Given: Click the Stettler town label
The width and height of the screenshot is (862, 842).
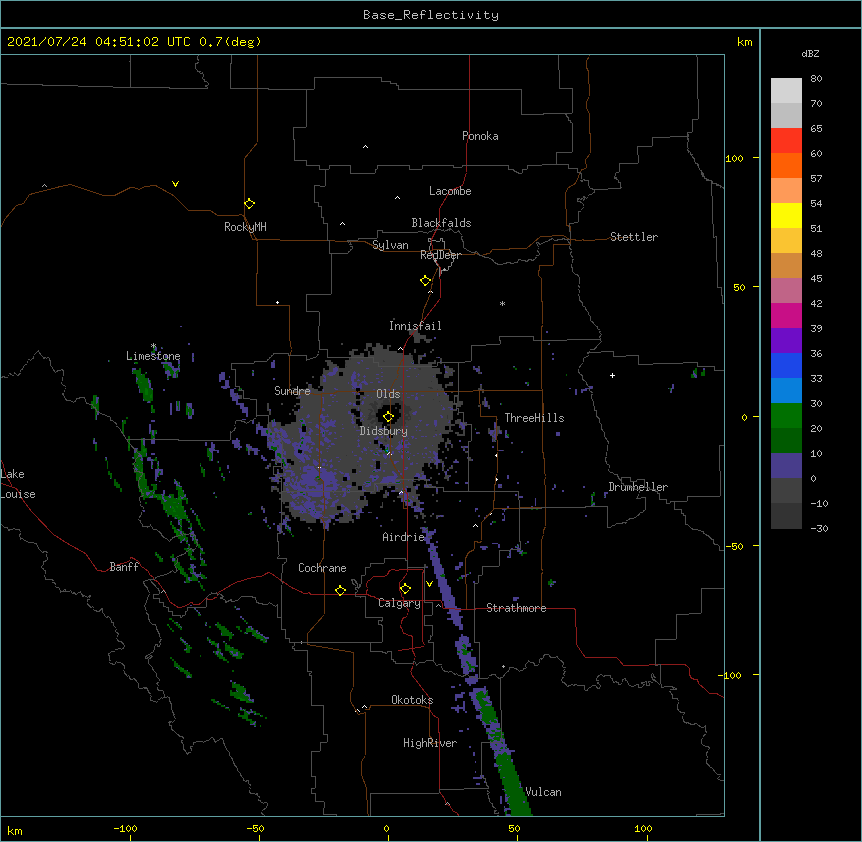Looking at the screenshot, I should click(x=634, y=237).
